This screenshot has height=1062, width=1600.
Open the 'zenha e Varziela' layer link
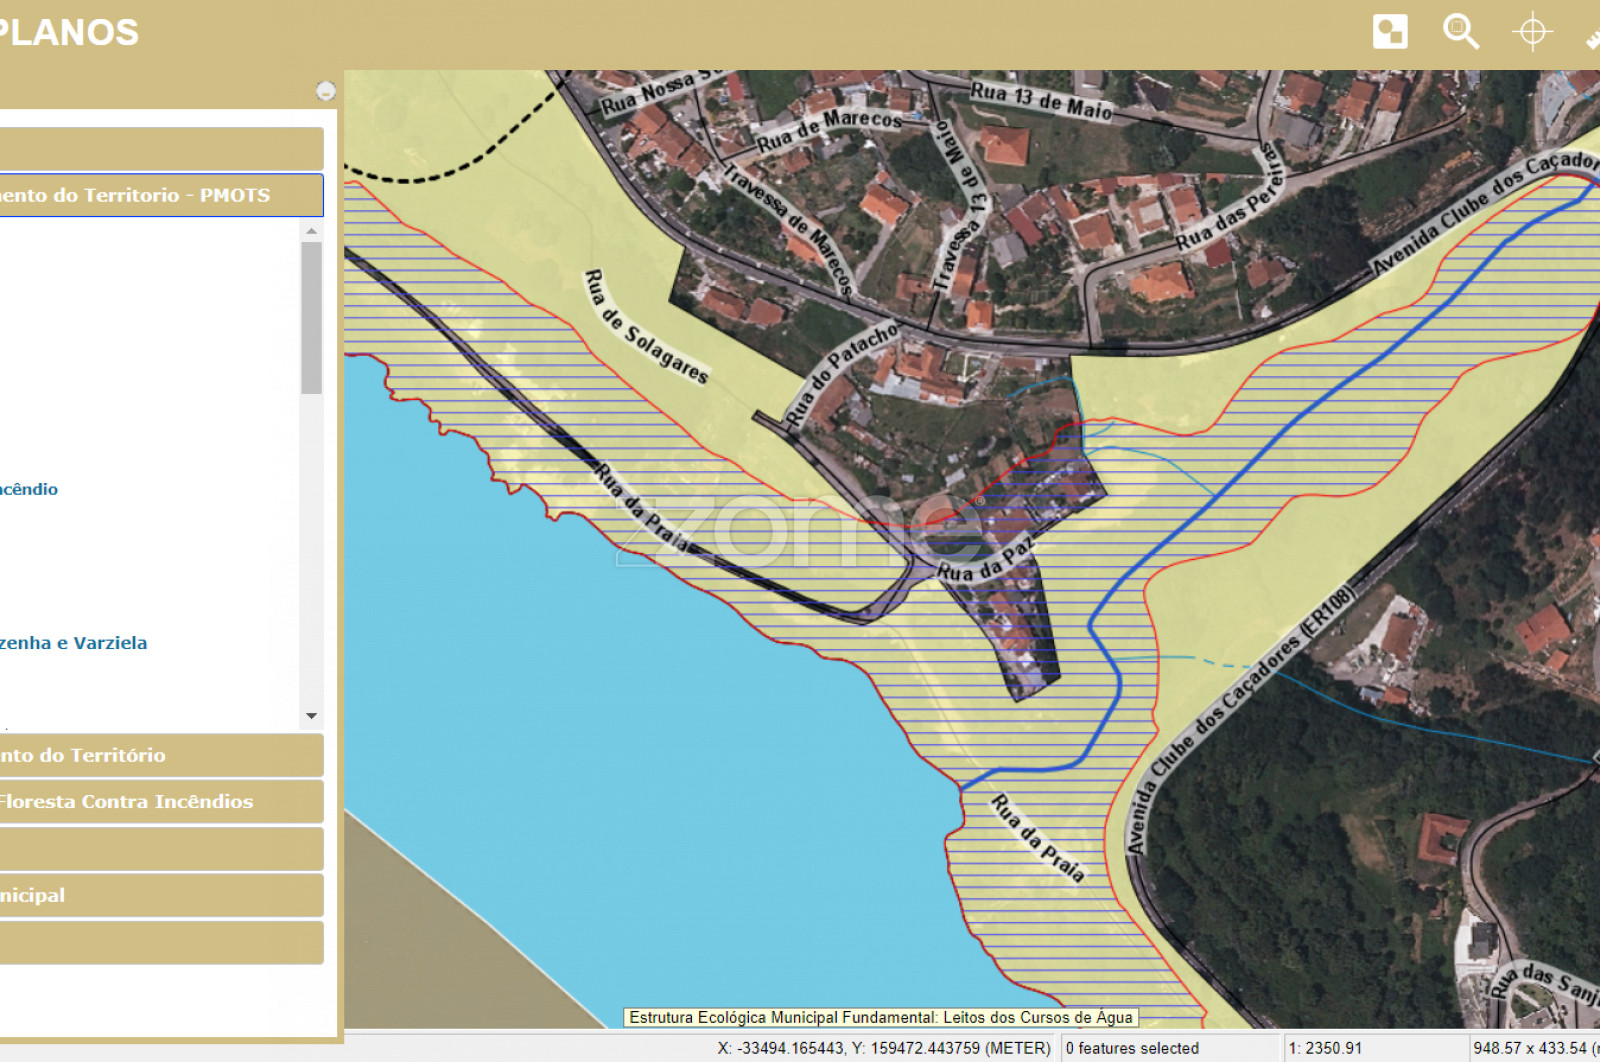(x=73, y=643)
